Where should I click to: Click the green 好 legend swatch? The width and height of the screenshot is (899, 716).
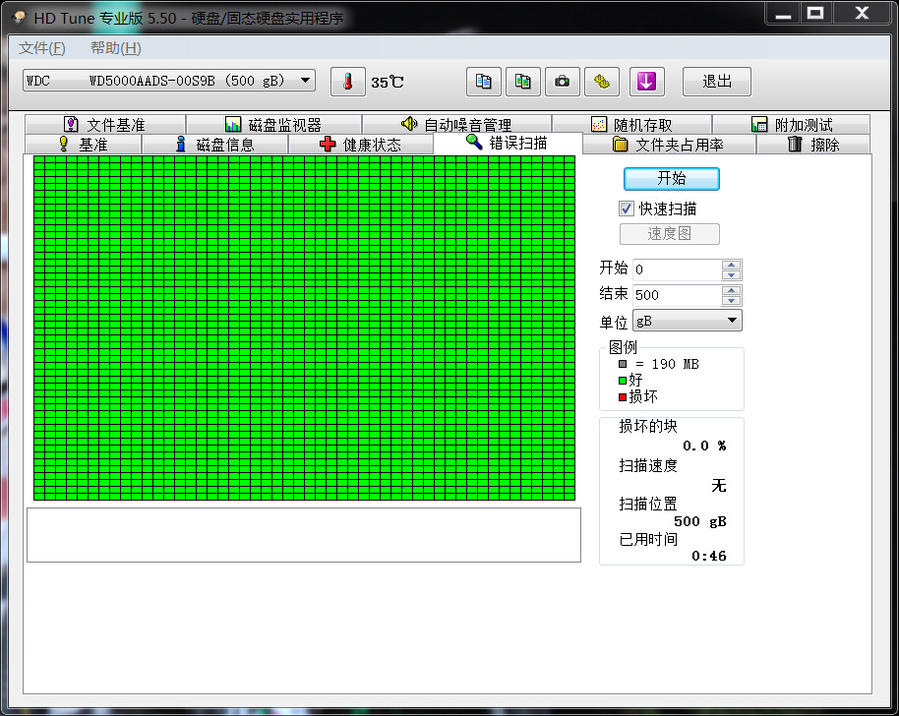click(623, 380)
